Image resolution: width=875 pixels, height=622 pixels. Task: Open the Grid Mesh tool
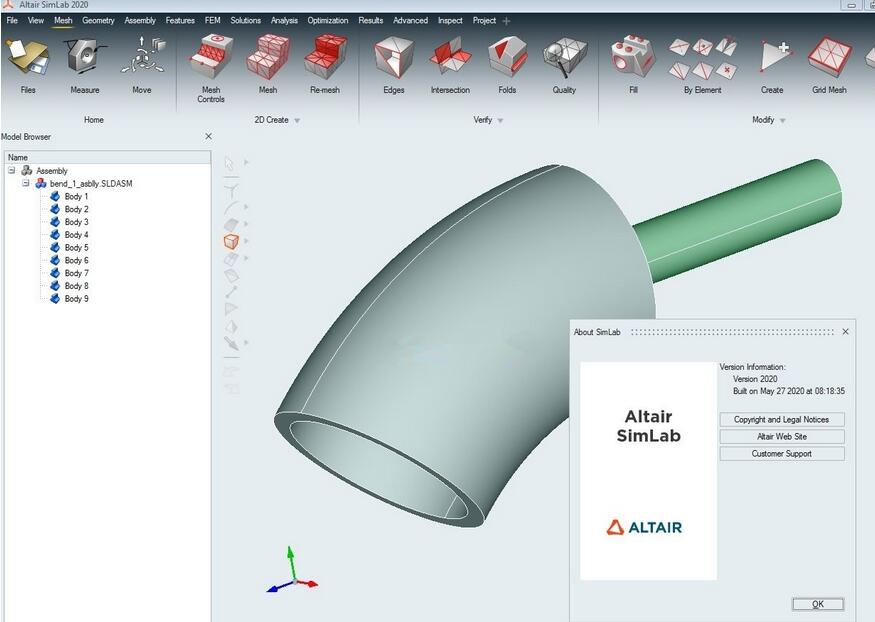[829, 65]
